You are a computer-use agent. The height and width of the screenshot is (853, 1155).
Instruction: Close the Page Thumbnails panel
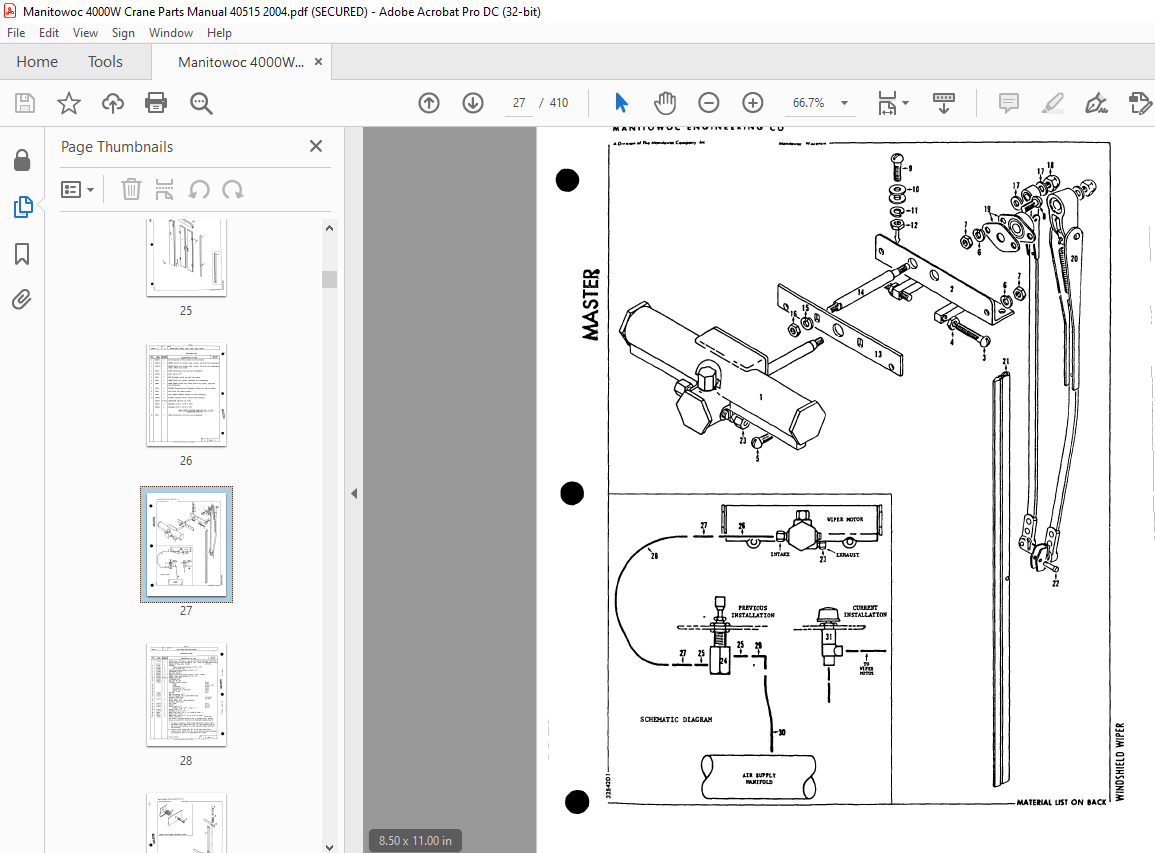click(x=316, y=147)
